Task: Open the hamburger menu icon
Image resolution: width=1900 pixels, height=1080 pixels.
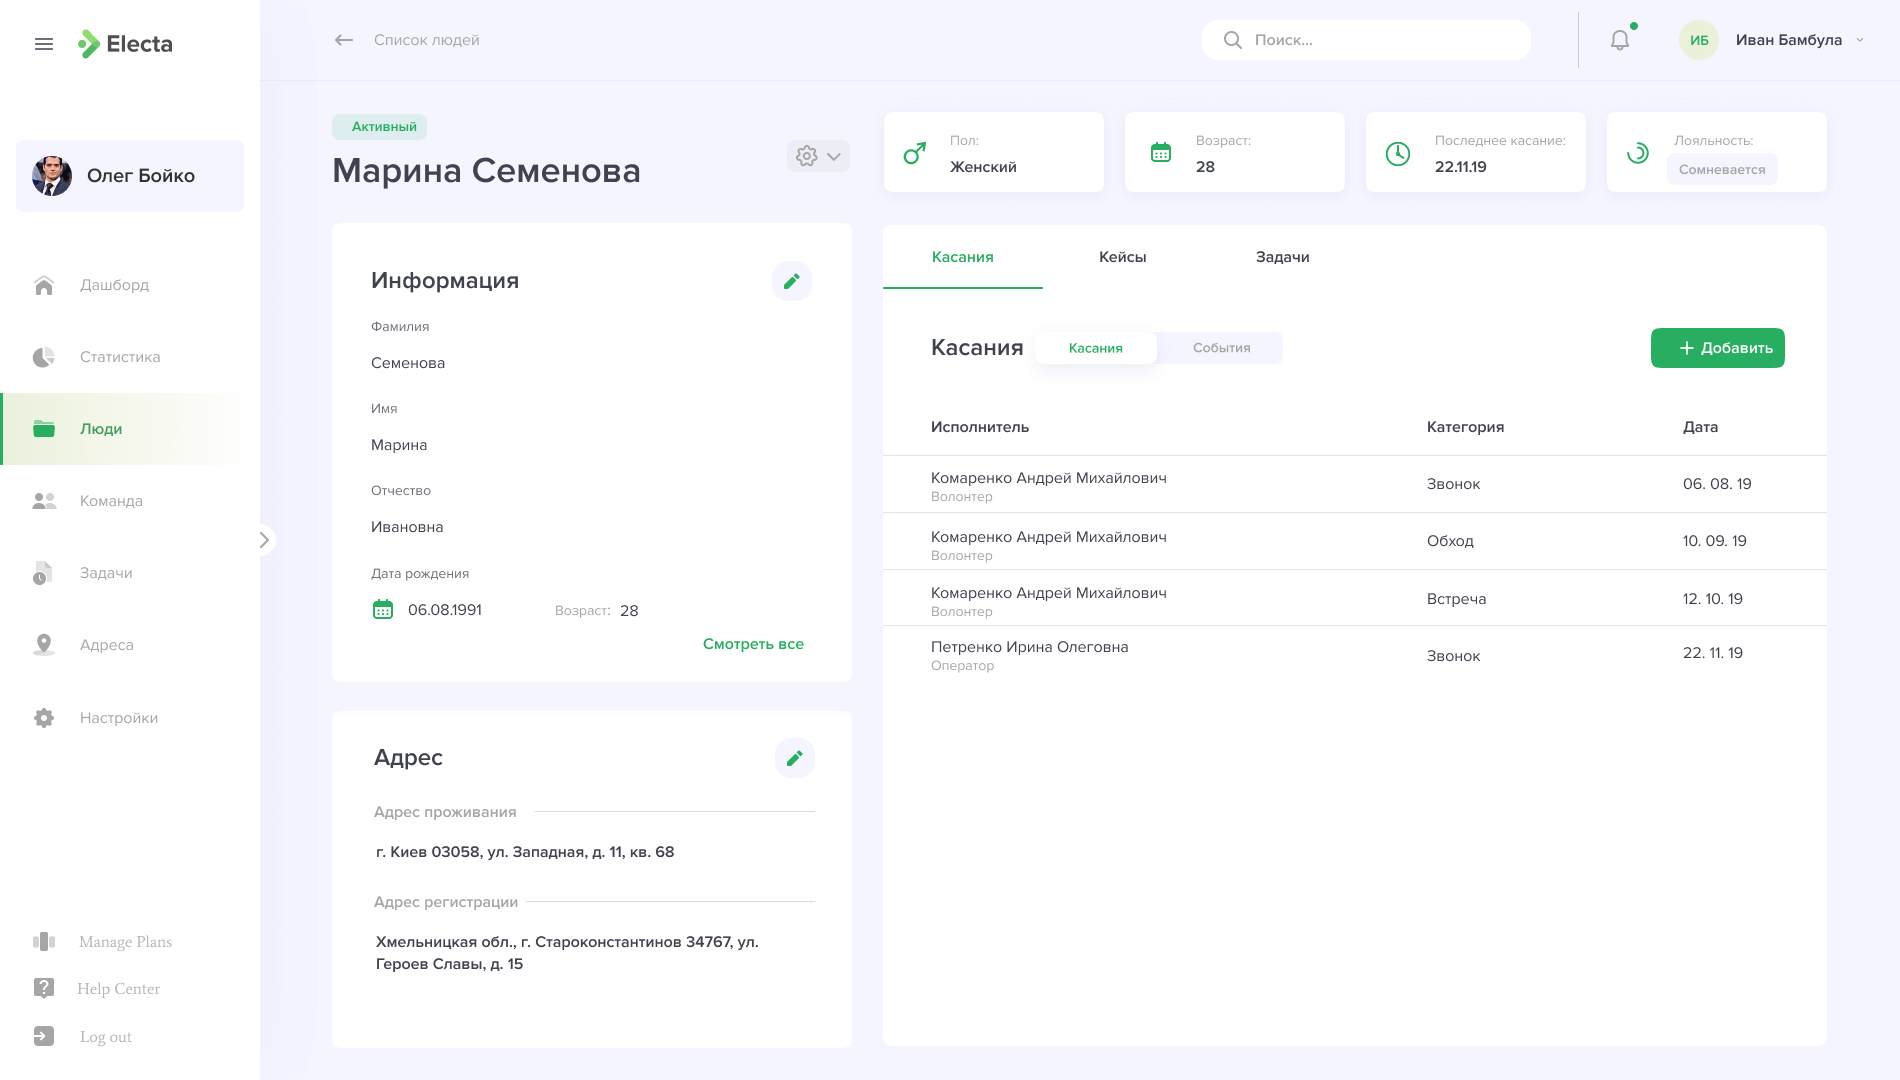Action: (44, 44)
